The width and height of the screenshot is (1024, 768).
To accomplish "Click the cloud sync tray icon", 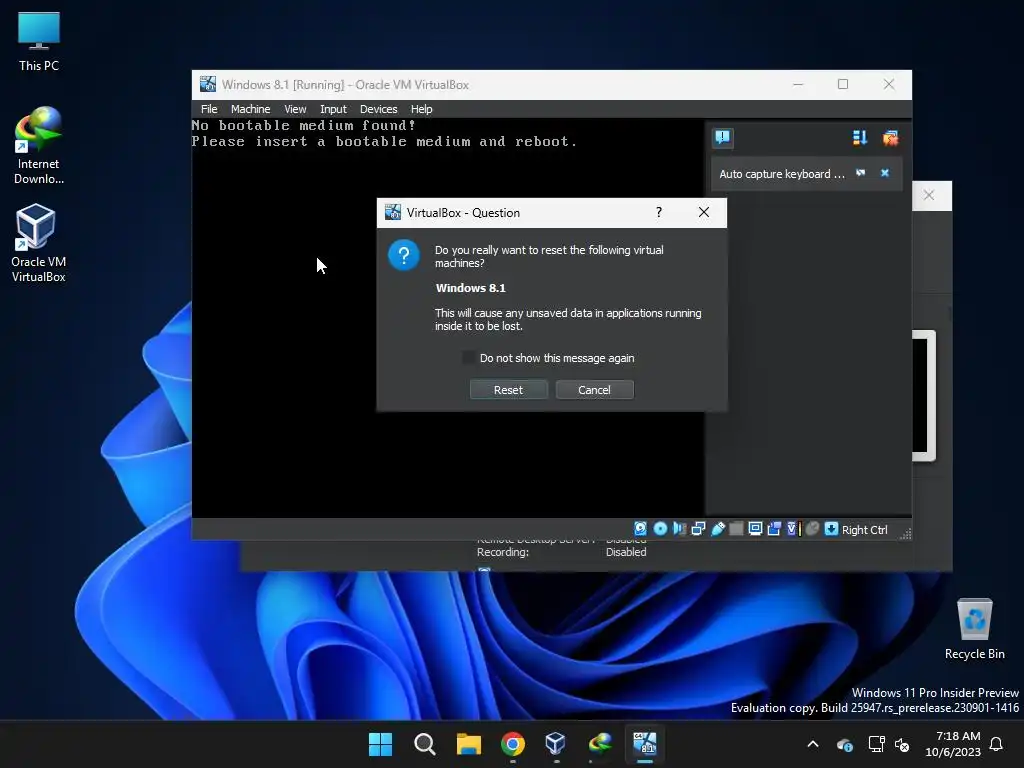I will pos(844,744).
